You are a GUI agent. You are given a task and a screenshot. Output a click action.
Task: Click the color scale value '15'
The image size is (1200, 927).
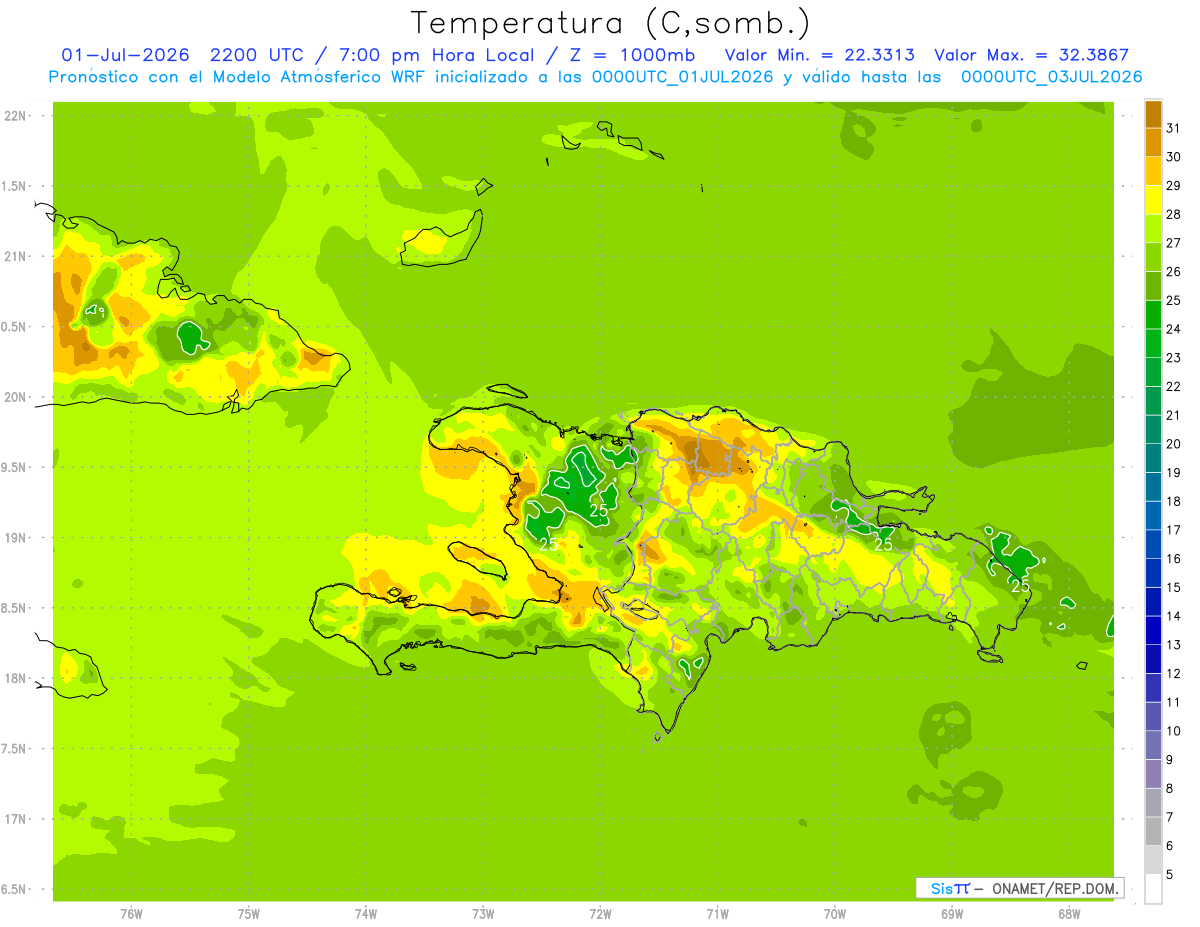(1174, 587)
